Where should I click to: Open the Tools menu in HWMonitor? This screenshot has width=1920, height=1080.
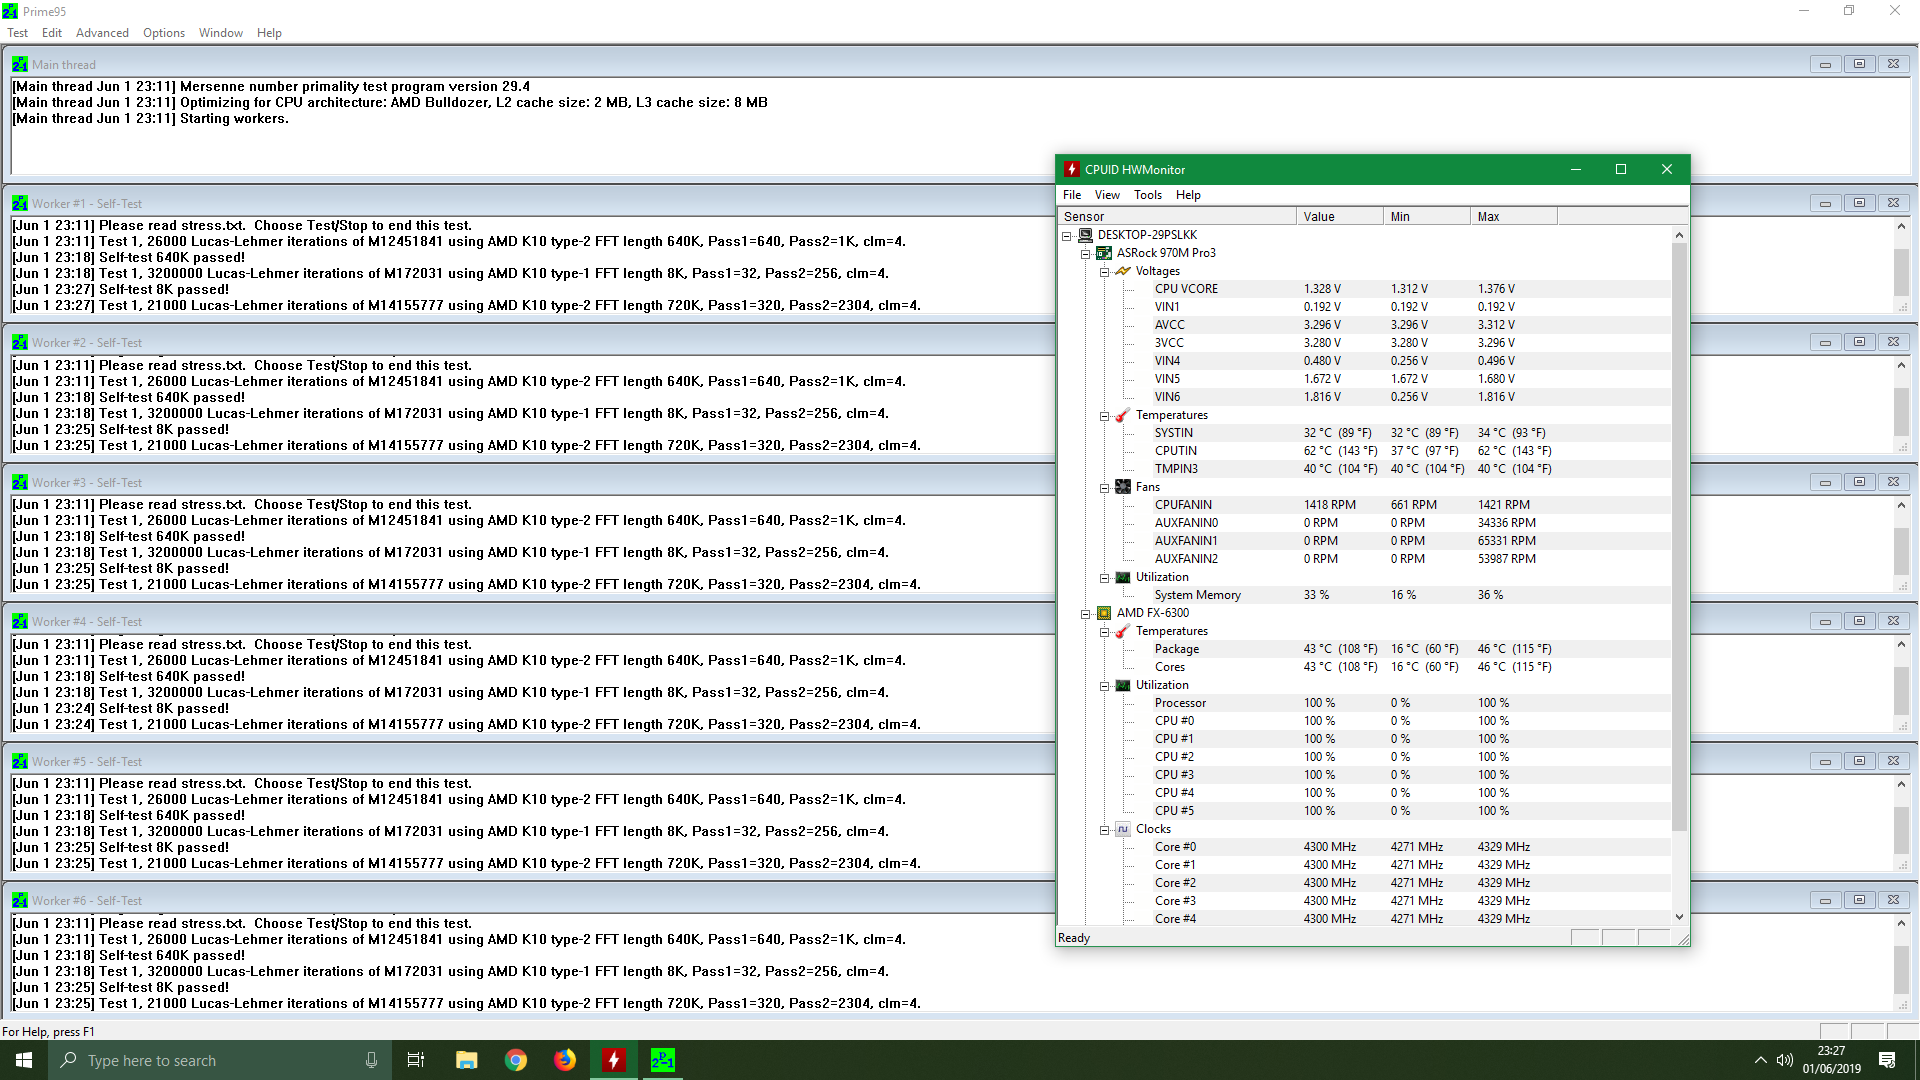click(x=1147, y=195)
